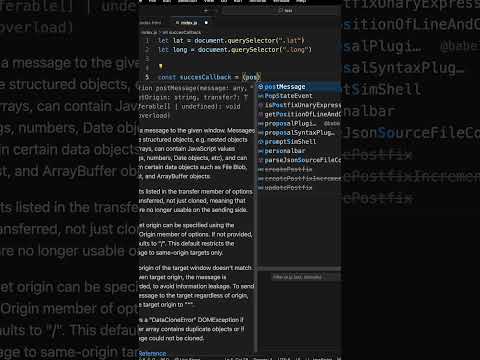Click the JavaScript language mode status entry

322,359
